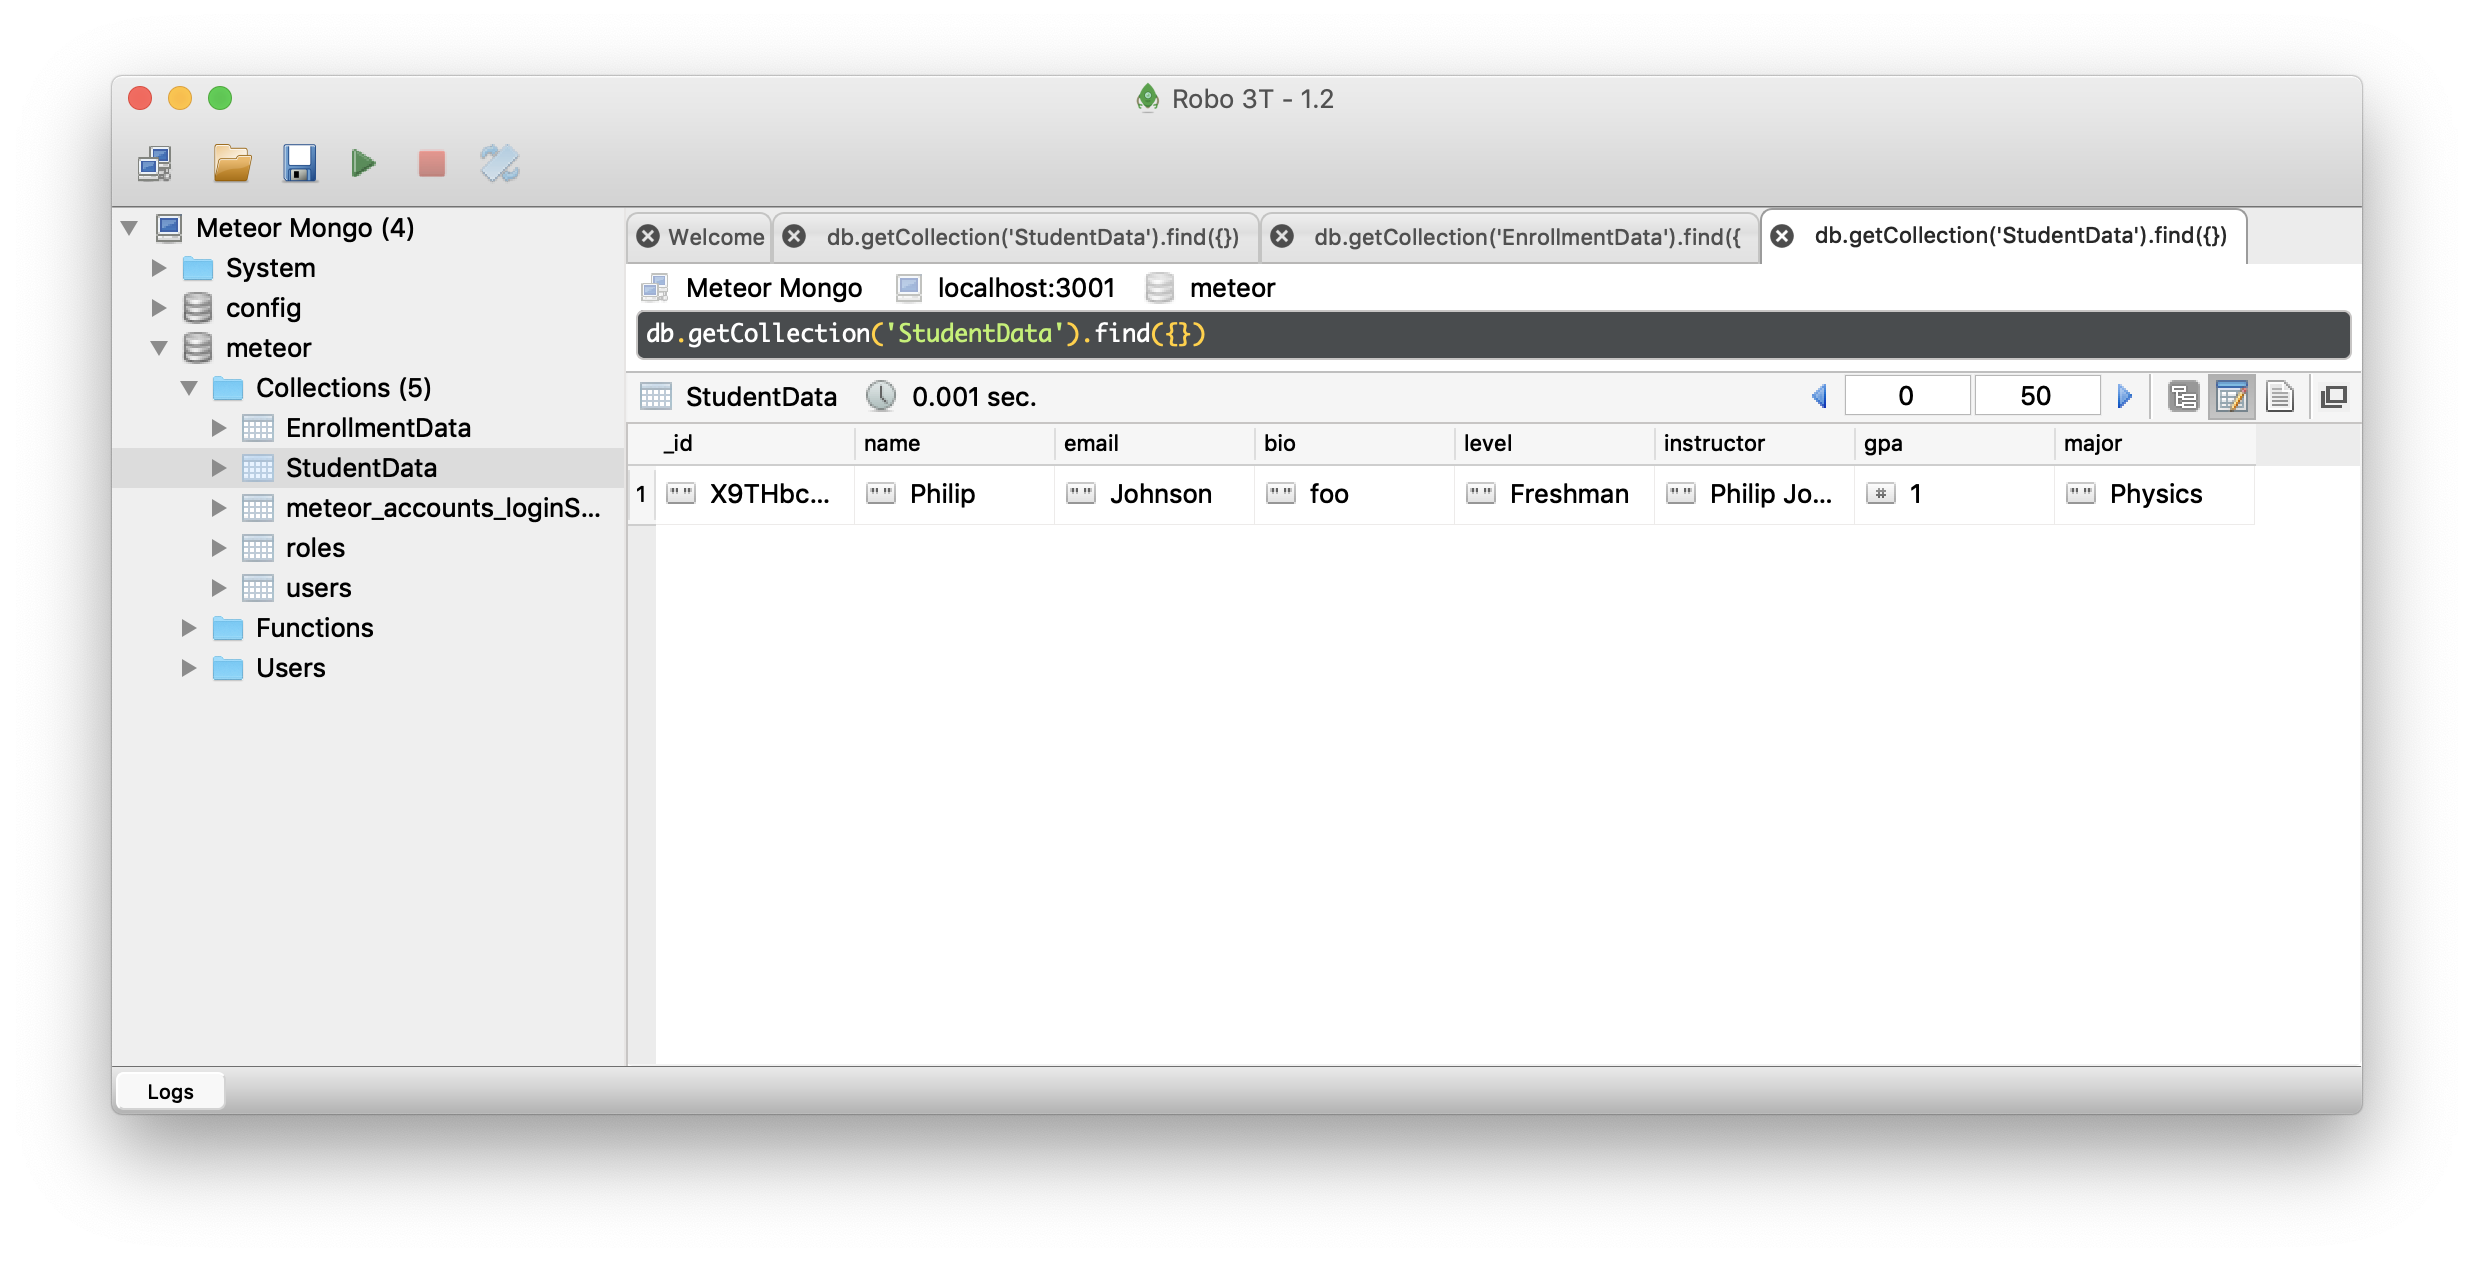Run the query with the green play button

point(364,163)
